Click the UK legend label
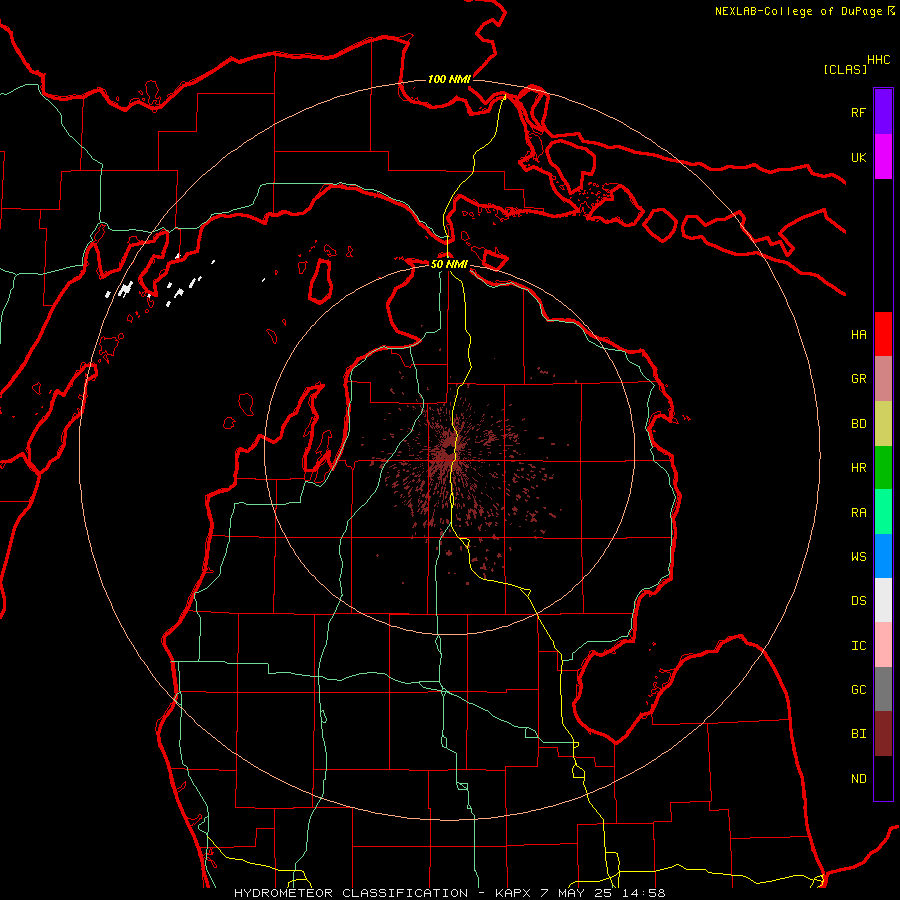The image size is (900, 900). pos(858,157)
